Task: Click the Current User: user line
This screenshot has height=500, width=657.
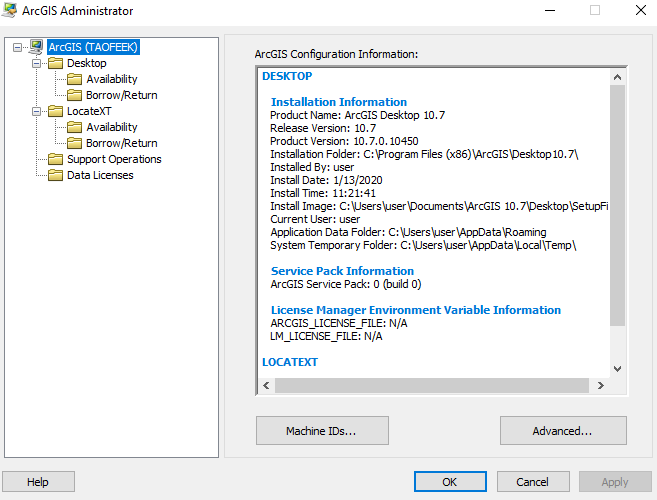Action: pos(315,219)
